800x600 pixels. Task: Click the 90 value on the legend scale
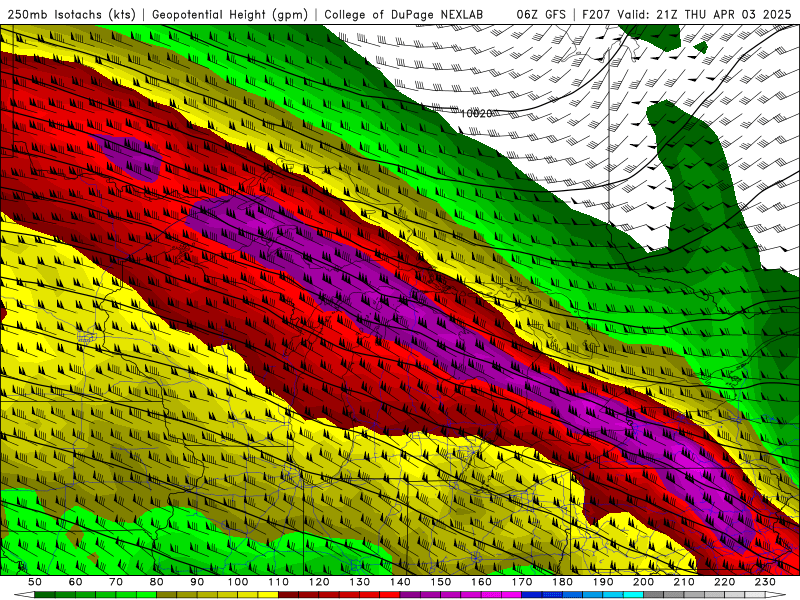coord(197,582)
